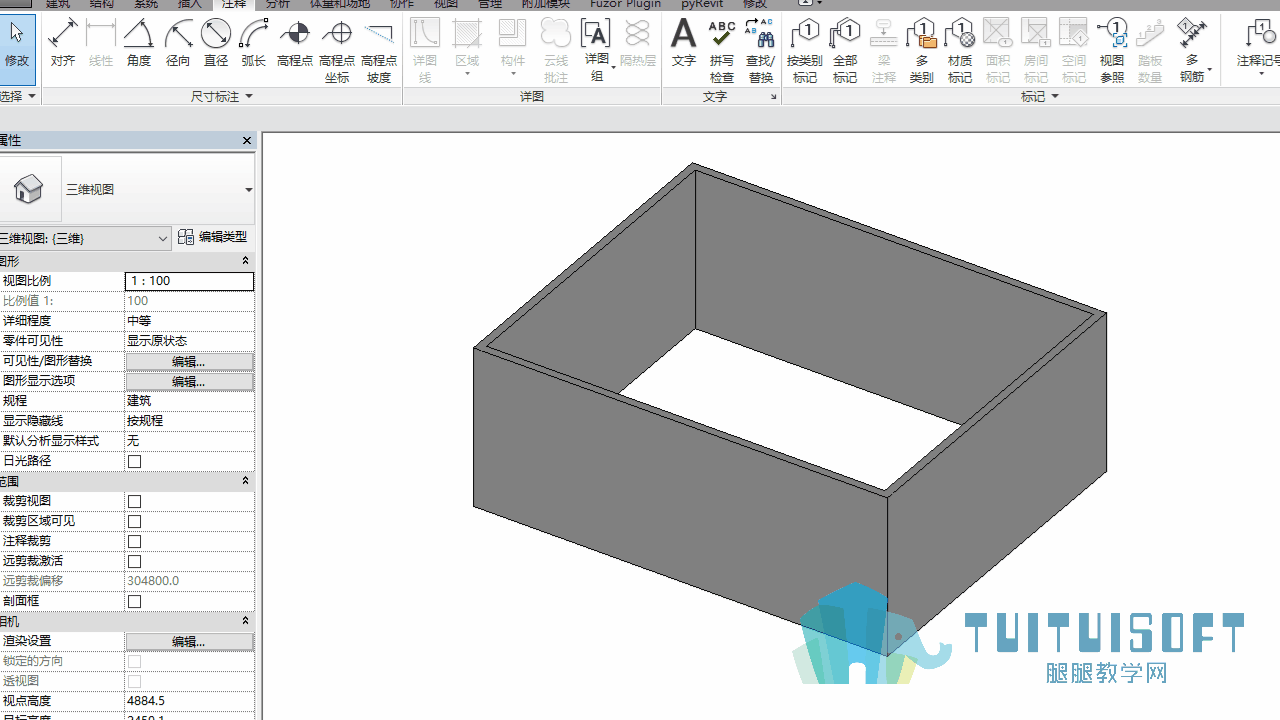Open the pyRevit ribbon tab
This screenshot has height=720, width=1280.
pyautogui.click(x=702, y=4)
